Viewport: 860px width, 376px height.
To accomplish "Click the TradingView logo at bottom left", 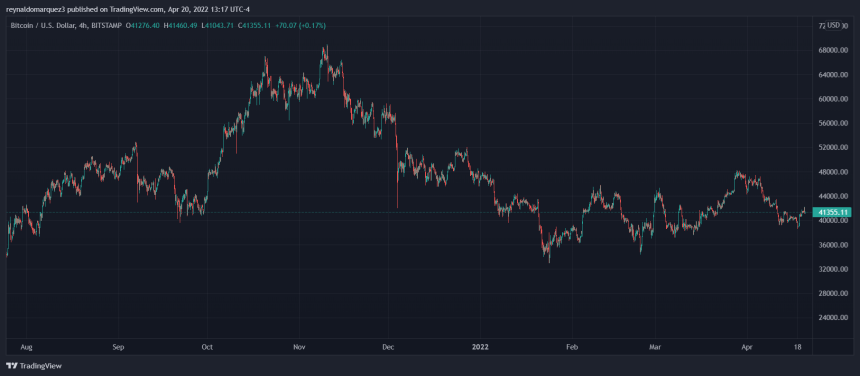I will click(x=34, y=366).
